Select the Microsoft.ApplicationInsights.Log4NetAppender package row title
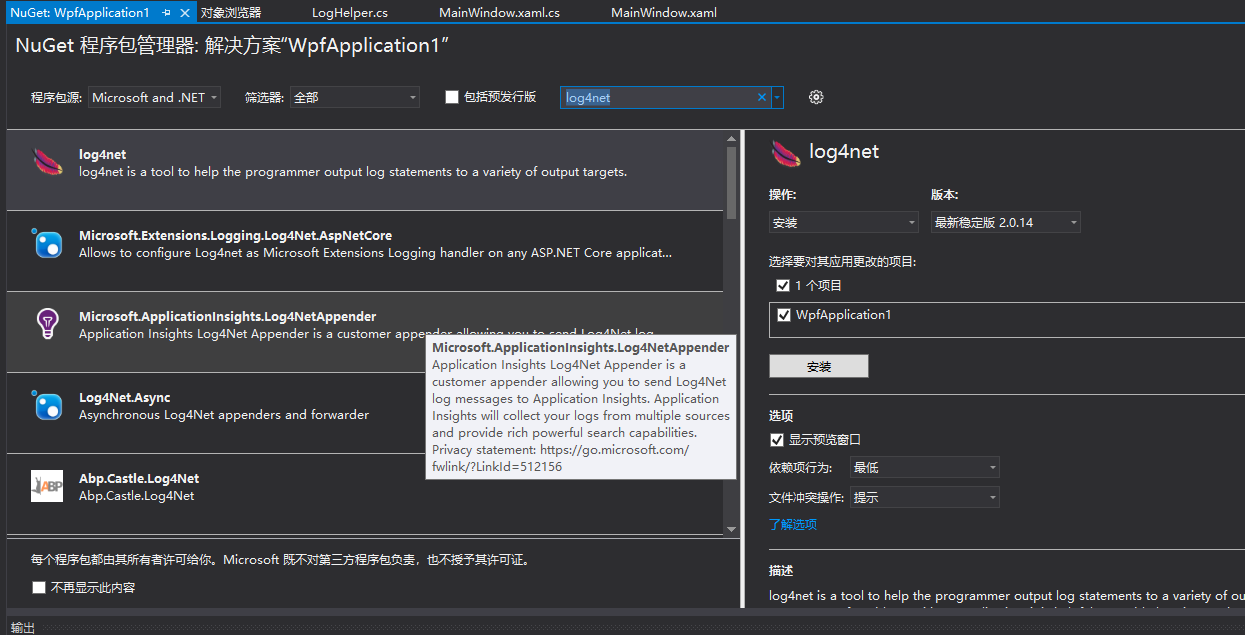This screenshot has width=1245, height=635. [228, 316]
